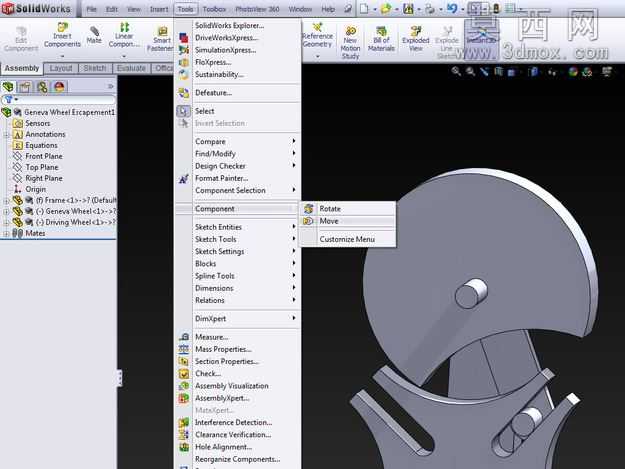Open Reference Geometry tool
The width and height of the screenshot is (625, 469).
[x=317, y=27]
